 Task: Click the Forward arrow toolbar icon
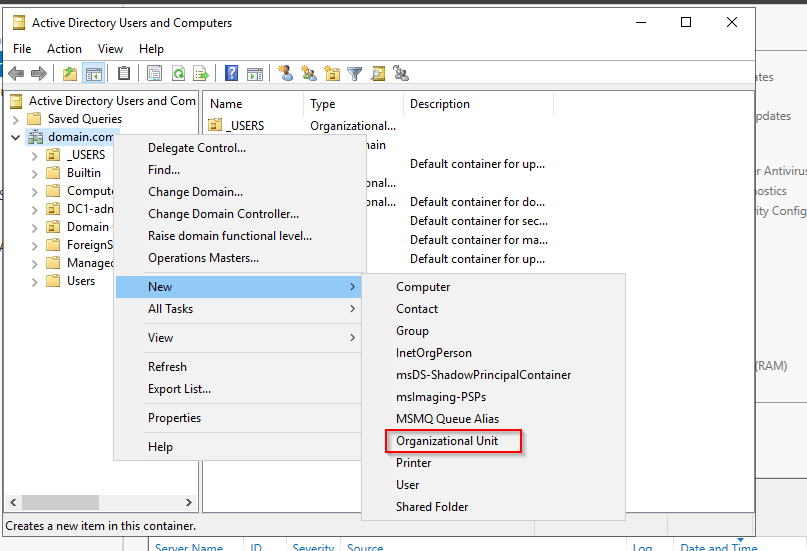(39, 74)
